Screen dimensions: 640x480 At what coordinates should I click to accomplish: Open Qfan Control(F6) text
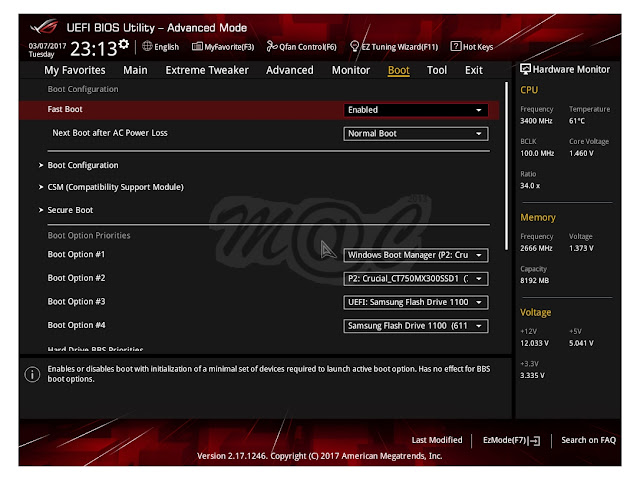pos(308,47)
